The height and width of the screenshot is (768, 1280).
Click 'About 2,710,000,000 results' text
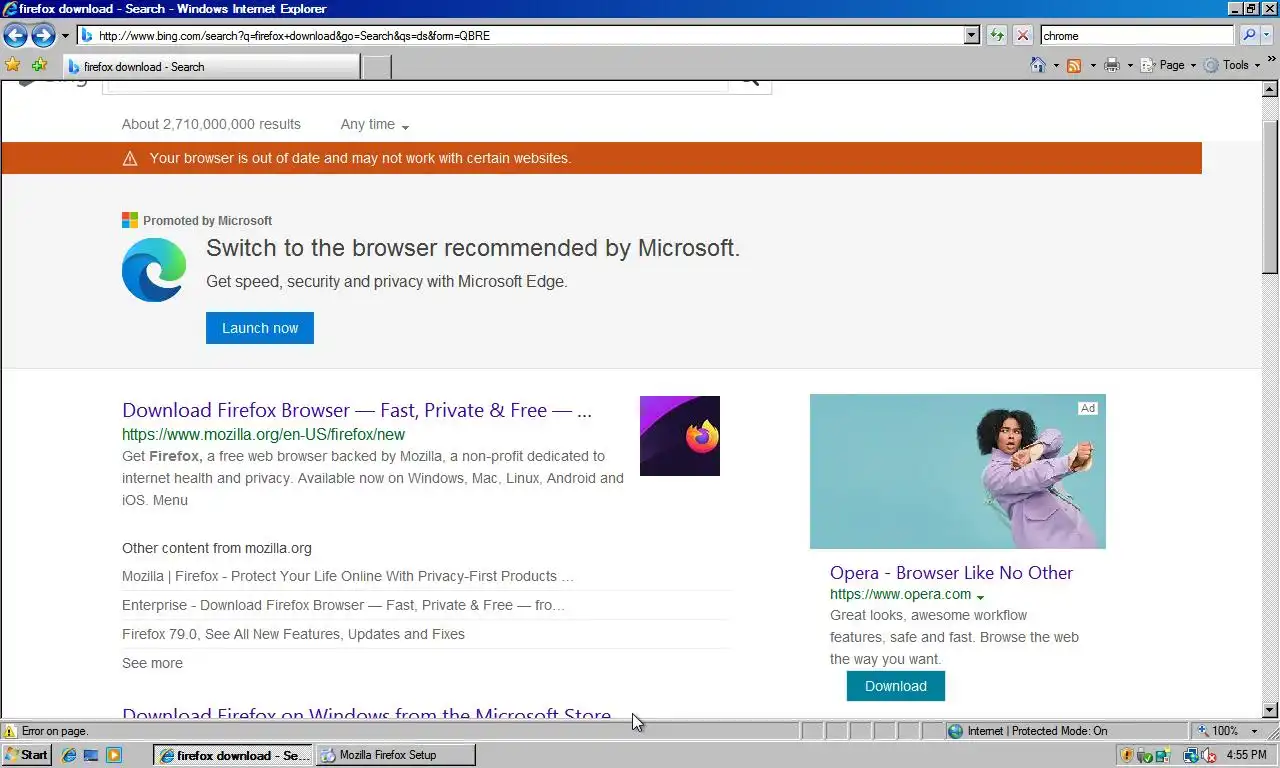pyautogui.click(x=211, y=124)
